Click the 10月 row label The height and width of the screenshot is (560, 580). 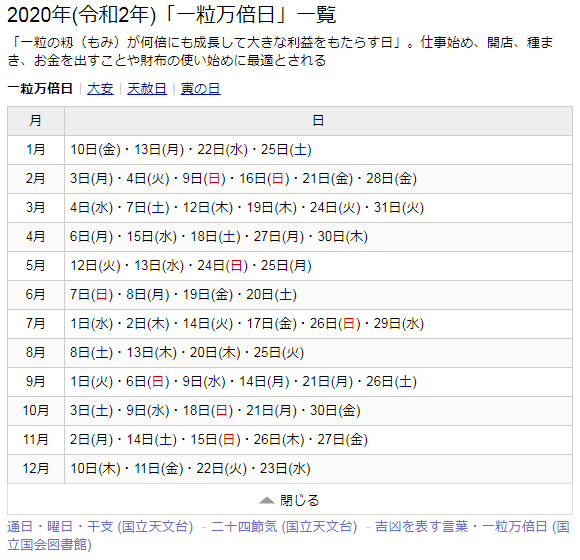[x=36, y=411]
